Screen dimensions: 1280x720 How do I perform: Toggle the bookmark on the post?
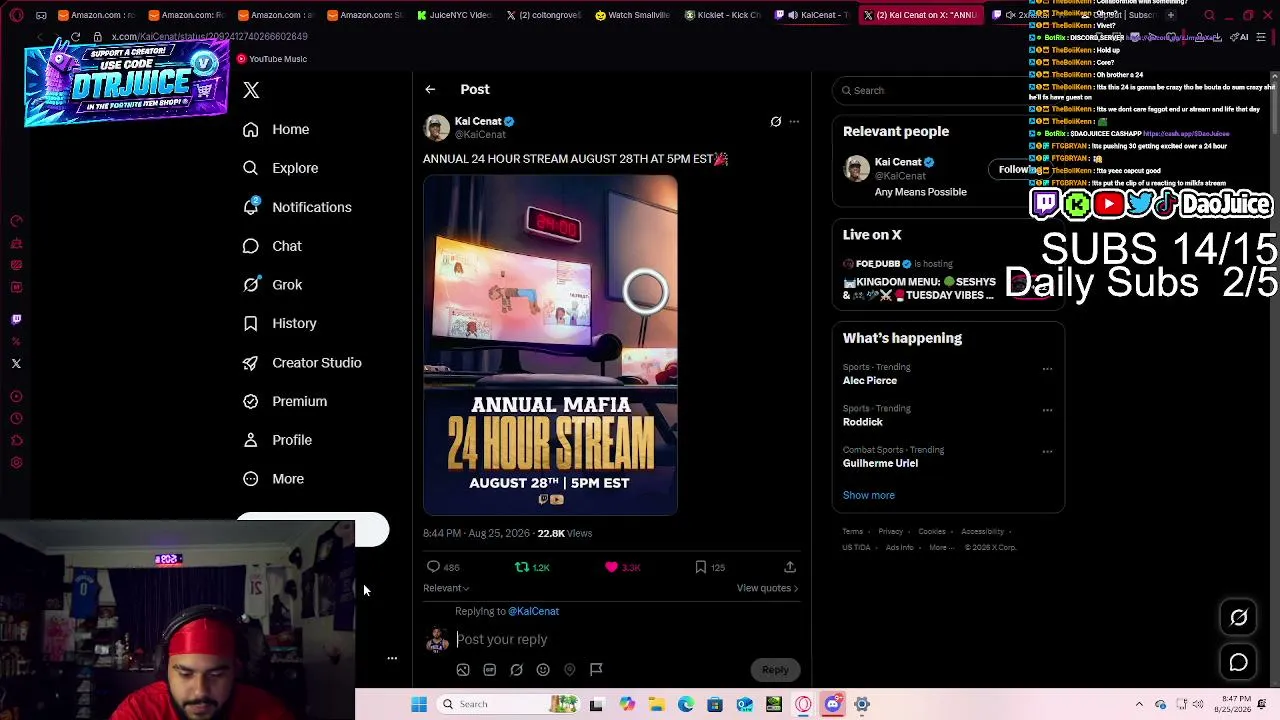coord(701,567)
